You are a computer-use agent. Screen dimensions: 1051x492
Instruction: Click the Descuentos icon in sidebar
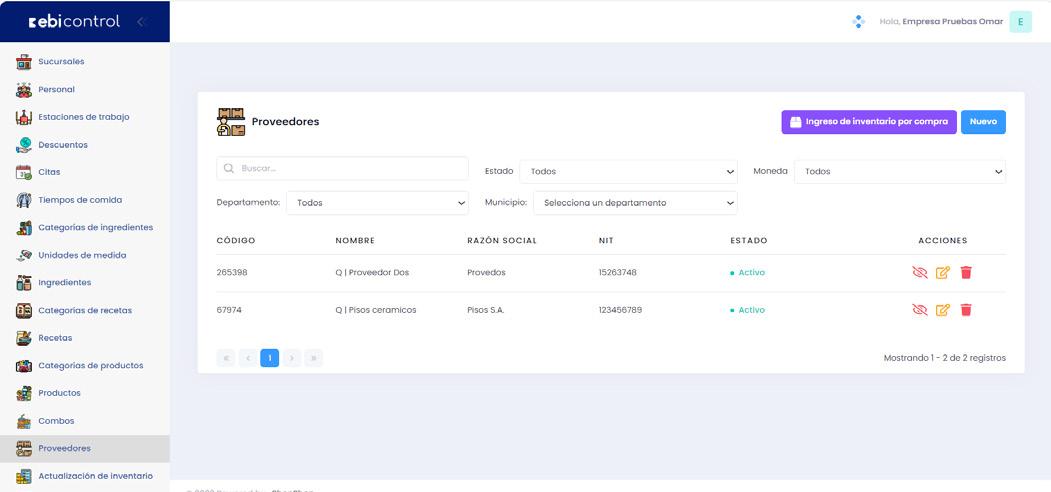pyautogui.click(x=23, y=145)
